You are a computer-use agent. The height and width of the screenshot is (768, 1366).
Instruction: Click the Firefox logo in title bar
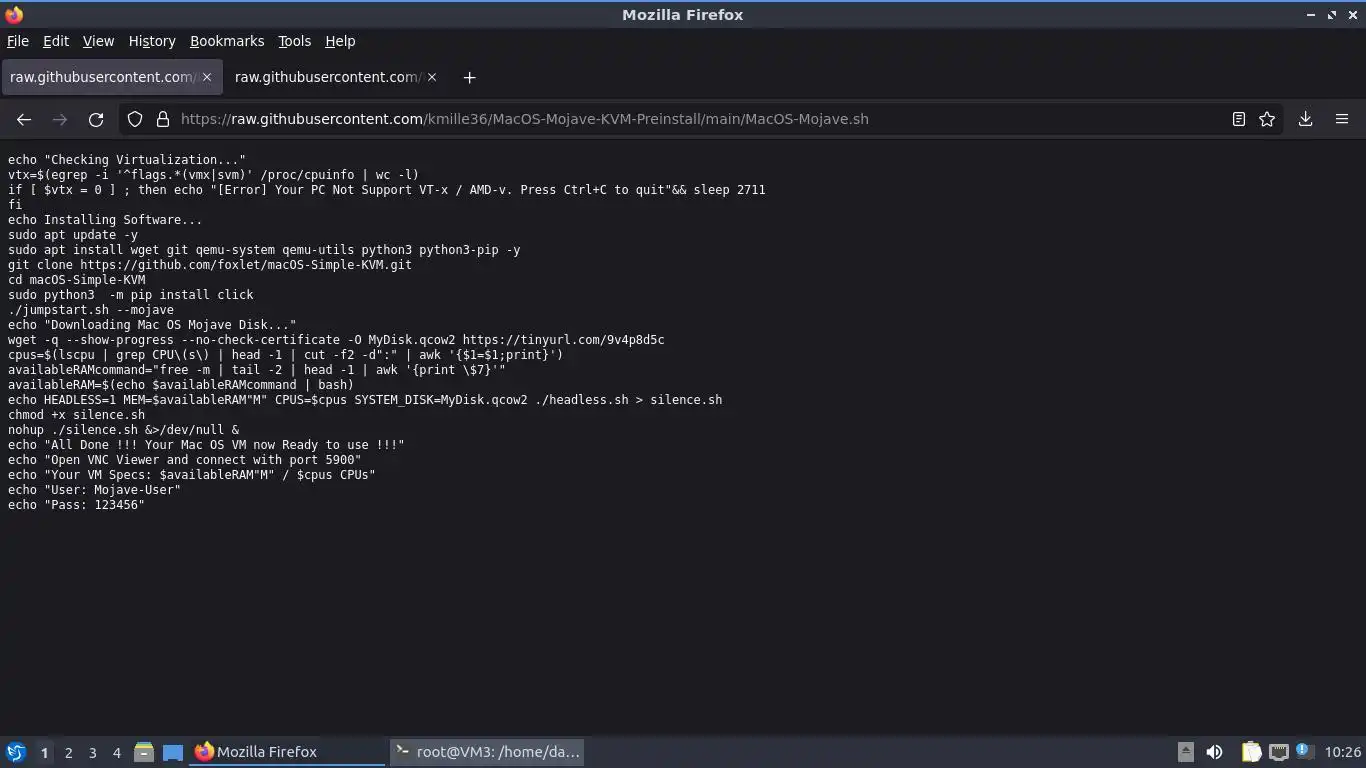[13, 14]
